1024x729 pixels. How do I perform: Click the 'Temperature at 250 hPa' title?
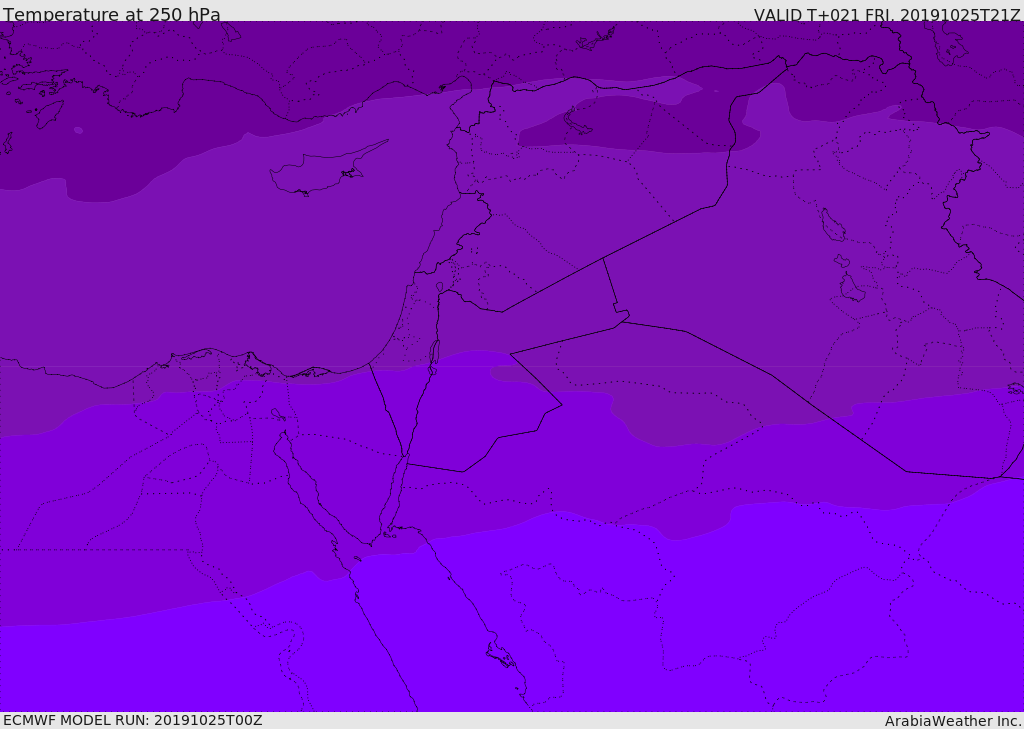pyautogui.click(x=112, y=14)
